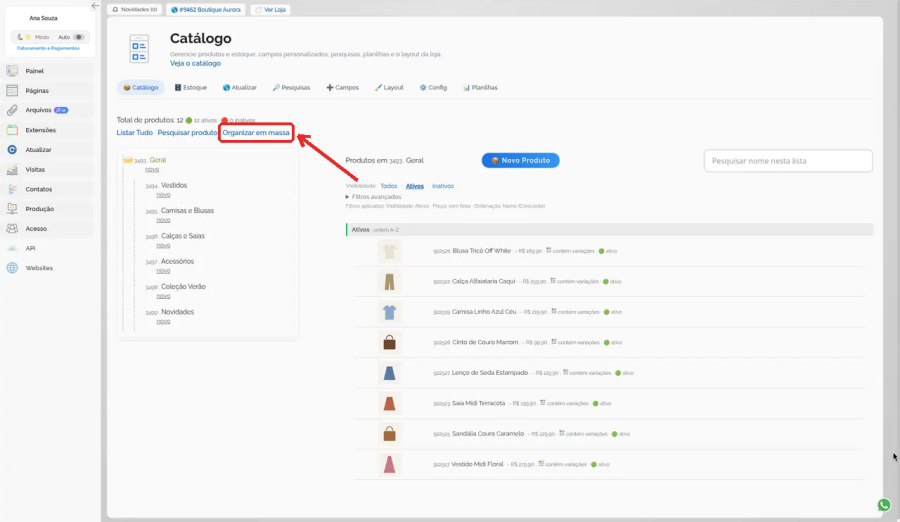Select Ativos visibility filter
900x522 pixels.
pyautogui.click(x=414, y=186)
